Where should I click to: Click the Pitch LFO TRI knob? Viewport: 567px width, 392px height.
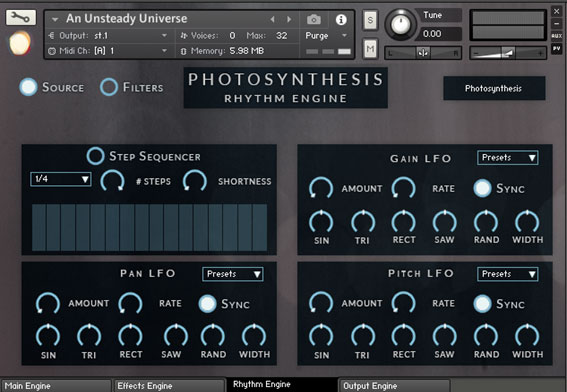tap(363, 336)
